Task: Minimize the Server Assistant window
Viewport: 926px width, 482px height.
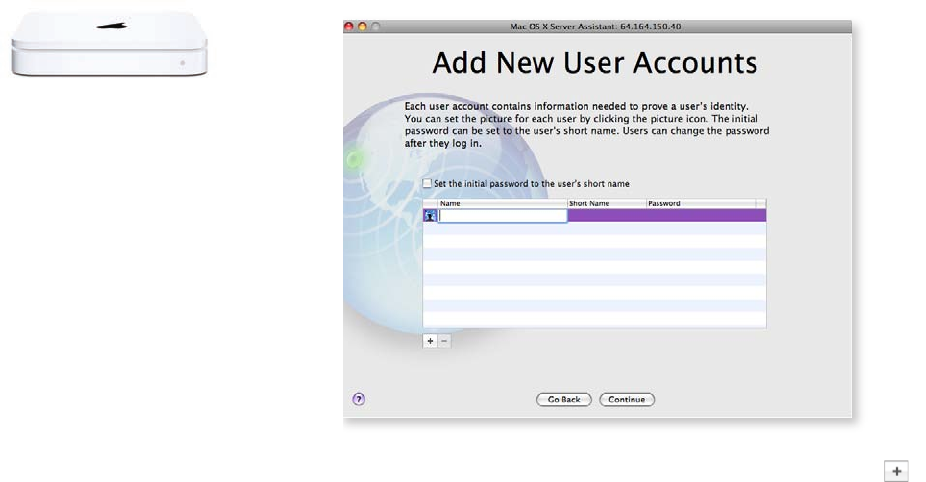Action: click(x=362, y=27)
